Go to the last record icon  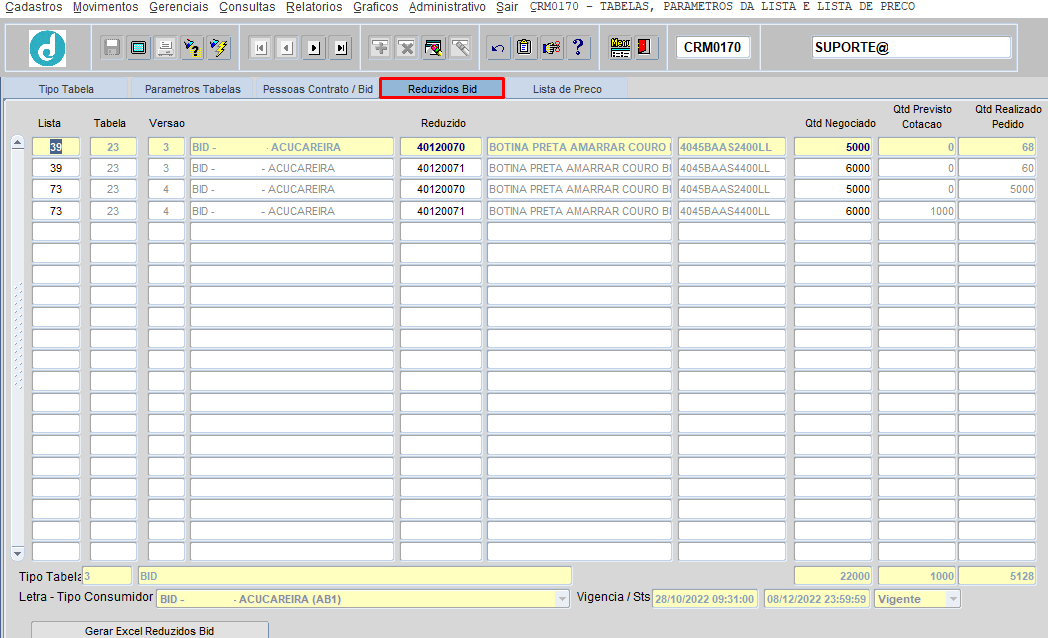point(341,47)
